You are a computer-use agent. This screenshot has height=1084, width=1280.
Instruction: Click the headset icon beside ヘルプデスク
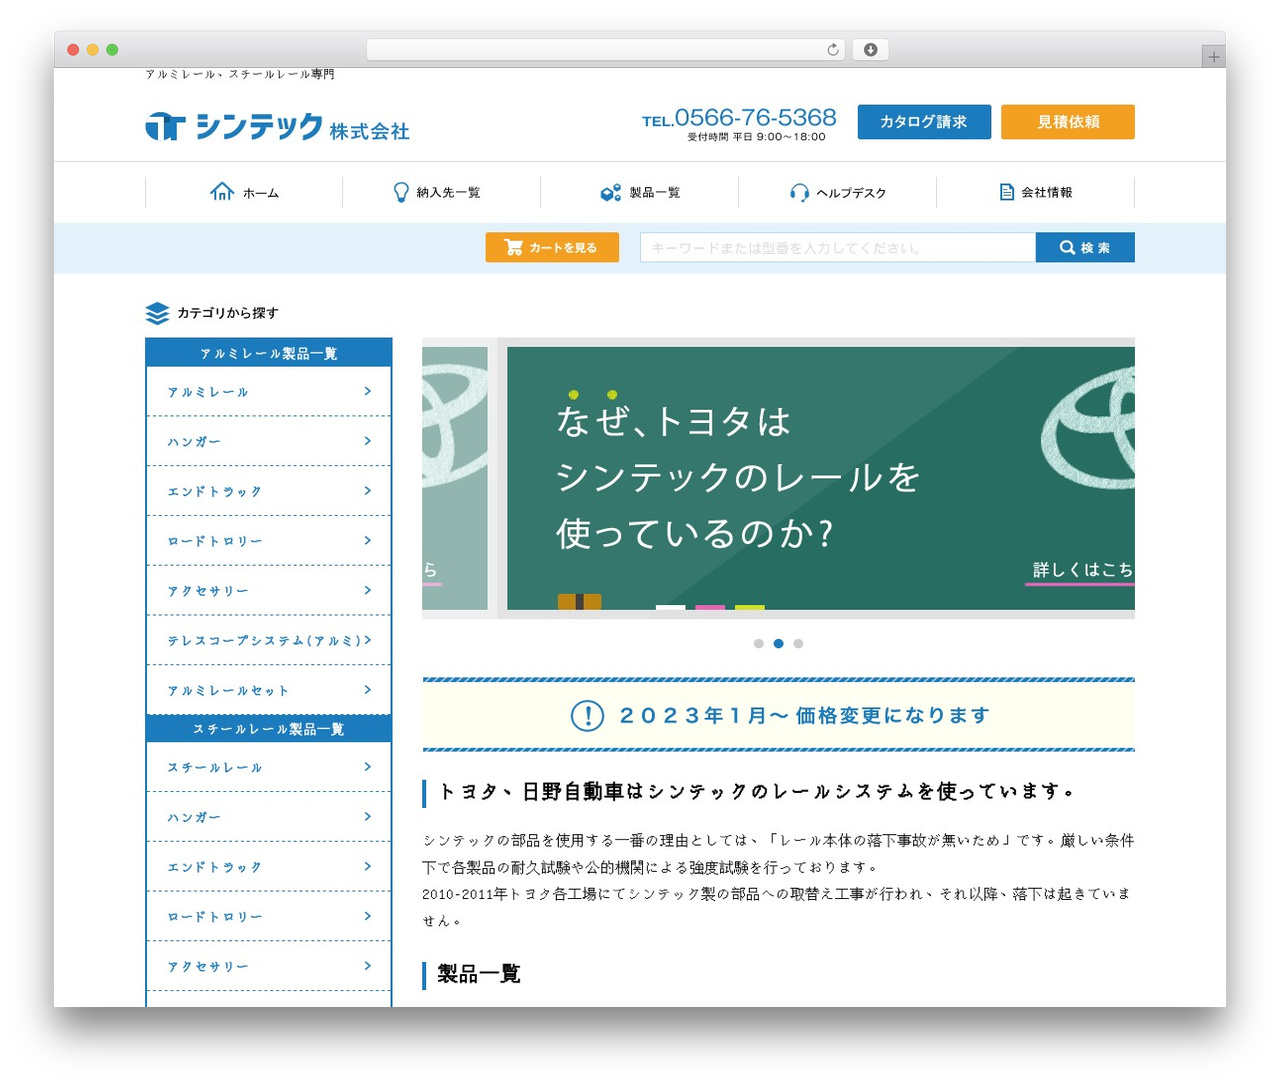click(799, 192)
